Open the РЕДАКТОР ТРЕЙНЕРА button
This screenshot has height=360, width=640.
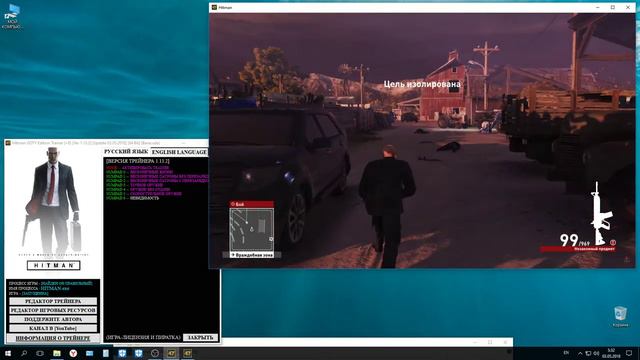coord(53,301)
